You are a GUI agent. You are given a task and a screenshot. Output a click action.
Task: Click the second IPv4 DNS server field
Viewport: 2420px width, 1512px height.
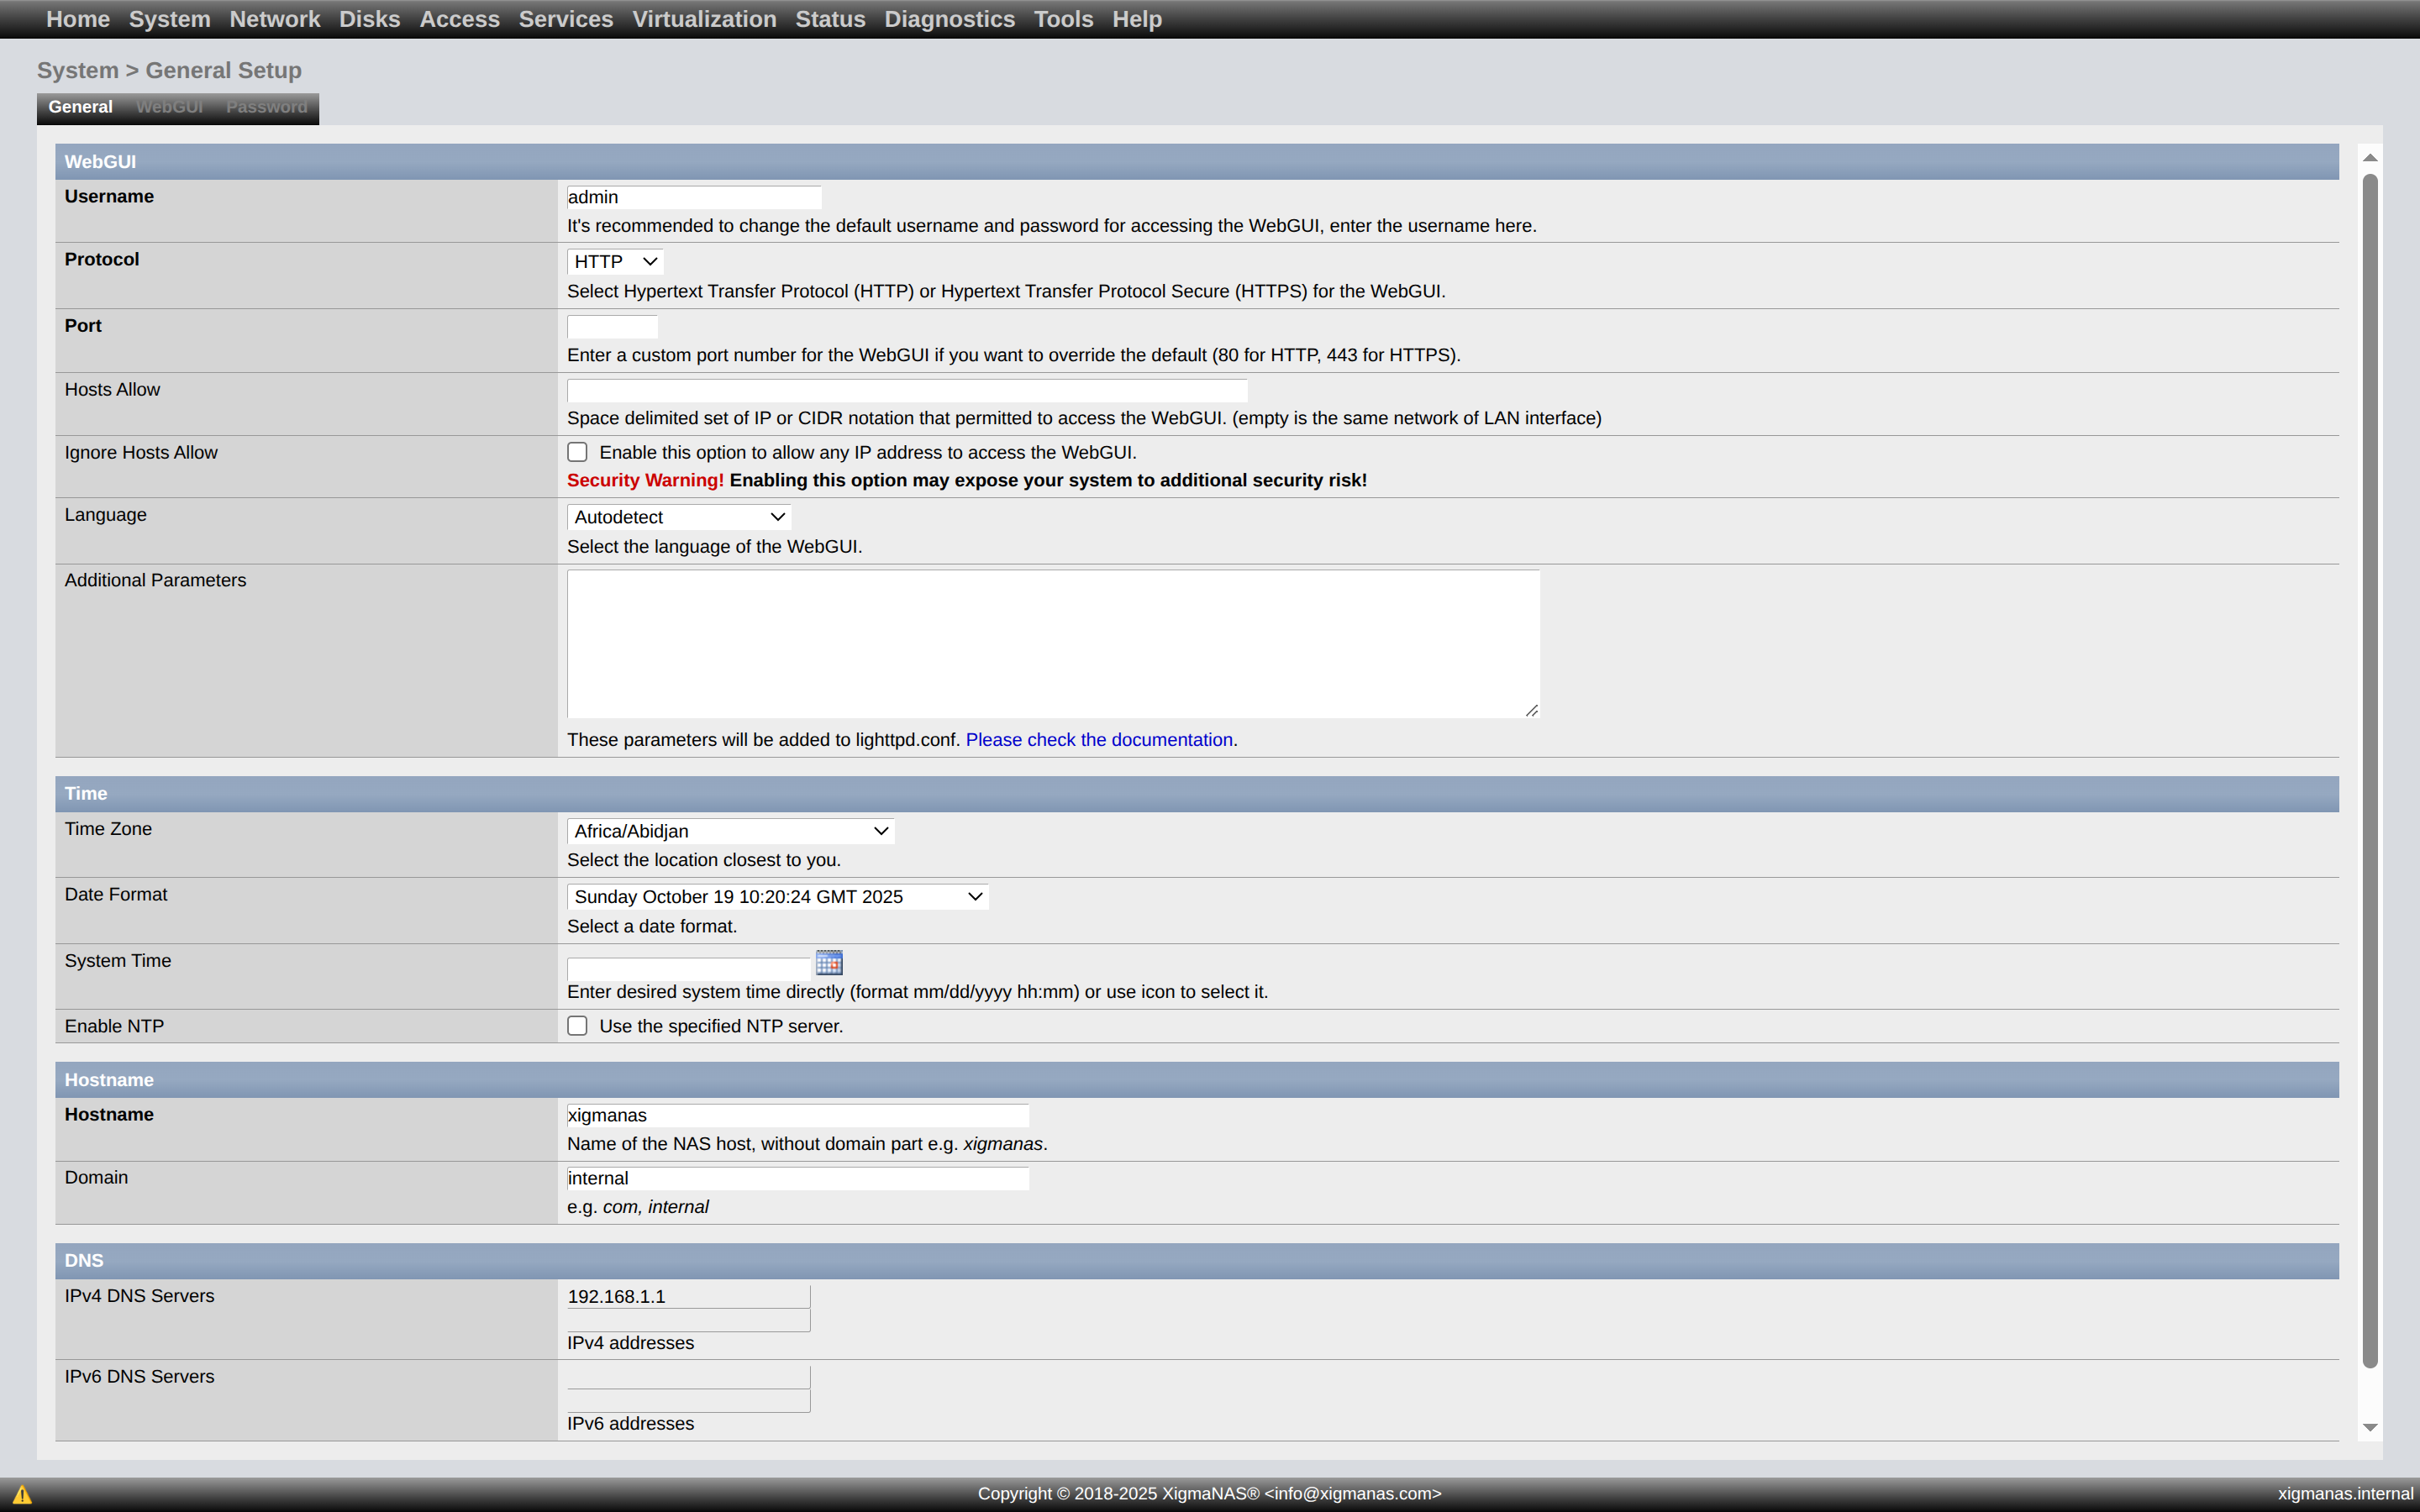tap(688, 1320)
